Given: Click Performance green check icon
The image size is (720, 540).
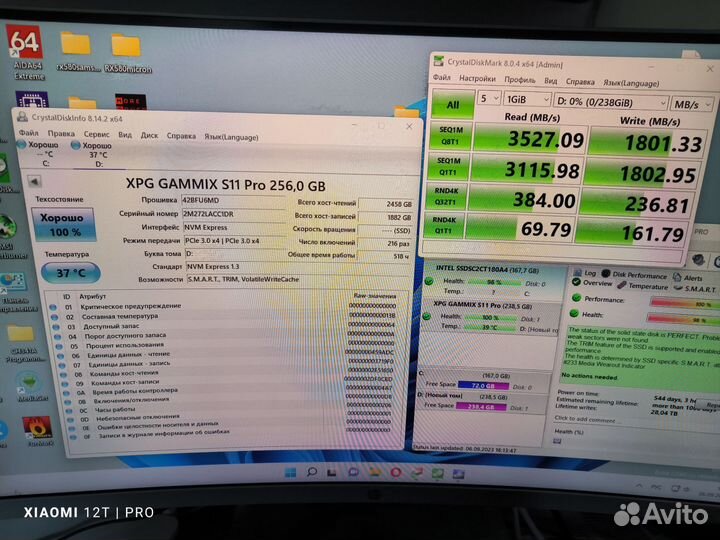Looking at the screenshot, I should pyautogui.click(x=576, y=298).
